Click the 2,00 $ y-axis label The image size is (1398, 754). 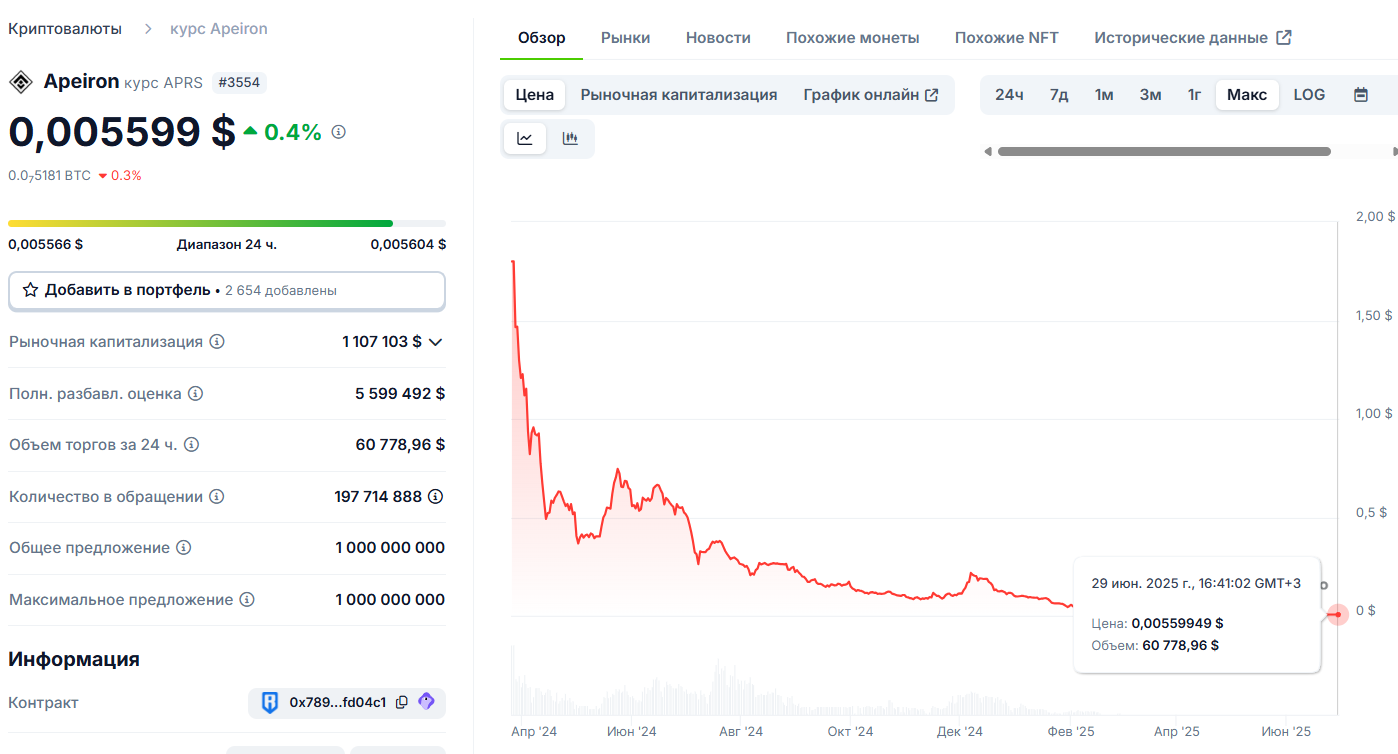(1375, 217)
